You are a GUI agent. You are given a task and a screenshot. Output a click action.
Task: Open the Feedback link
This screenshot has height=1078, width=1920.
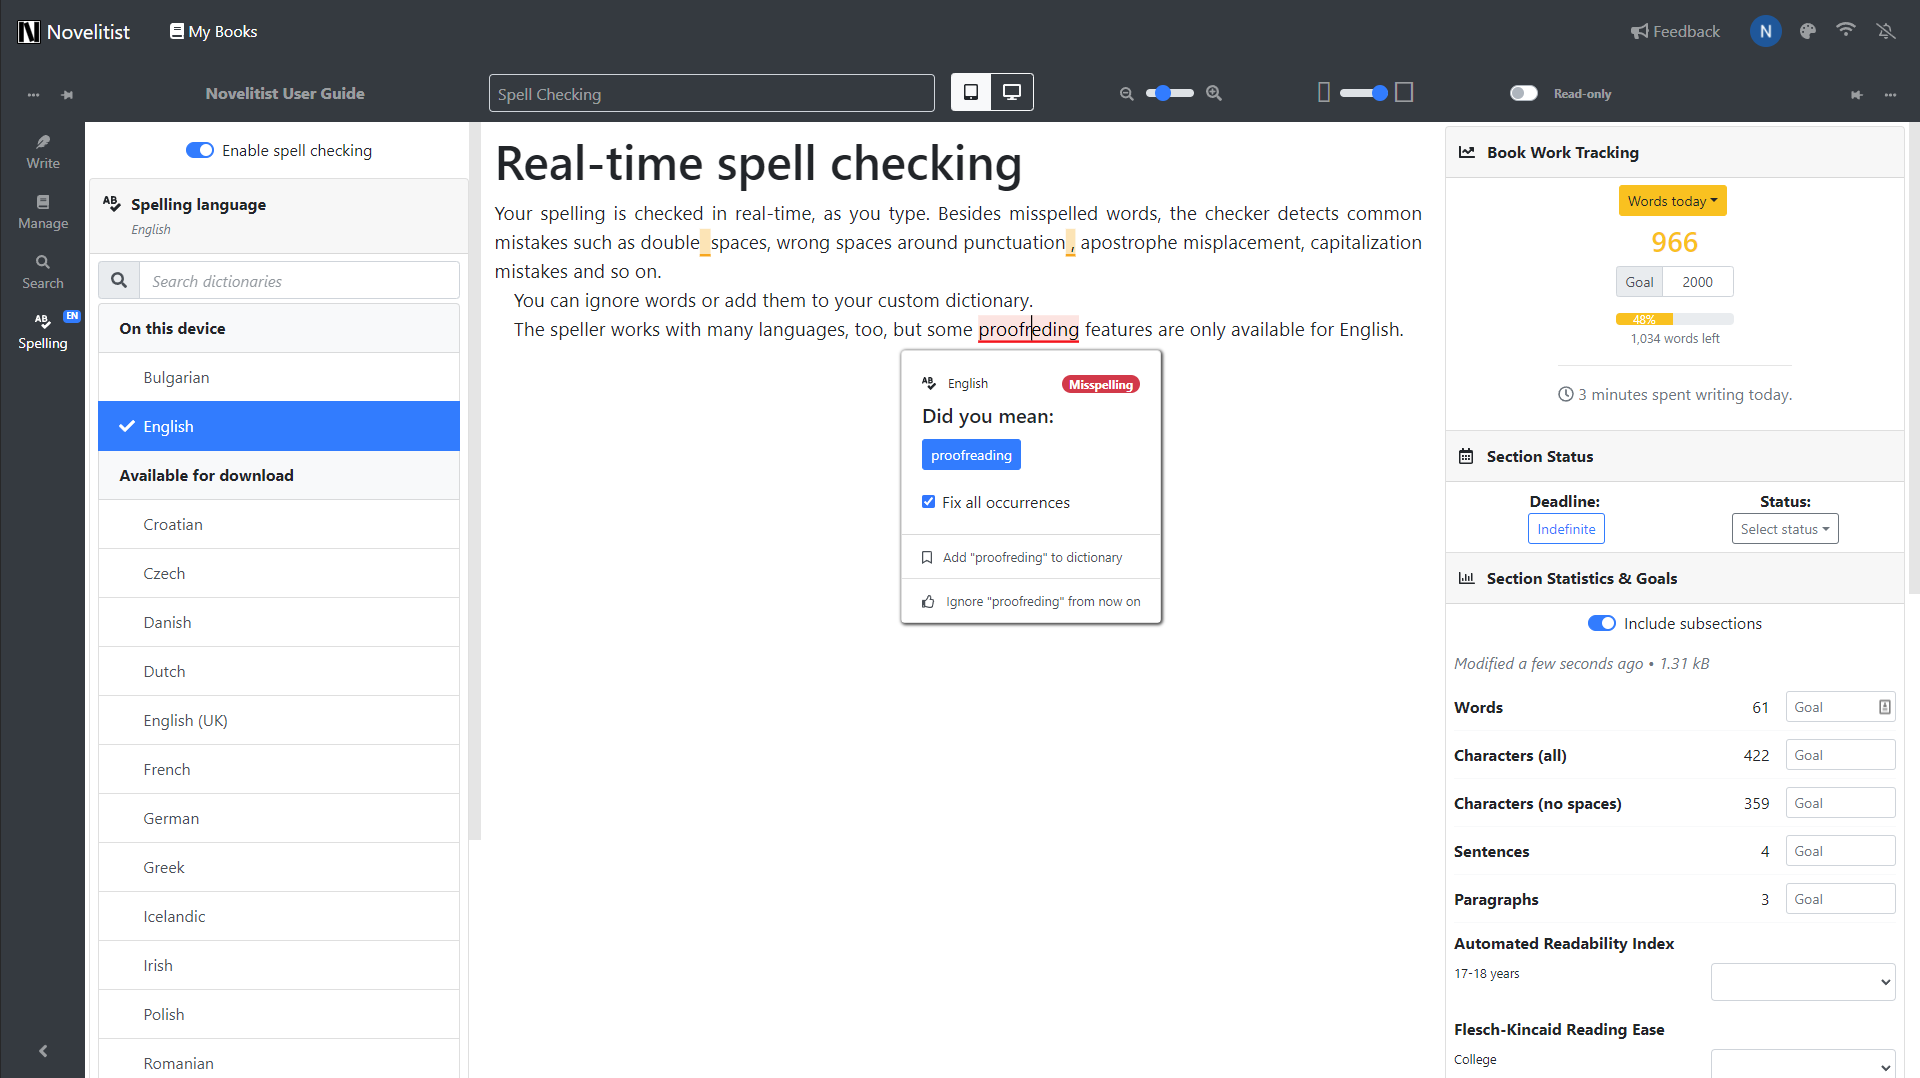click(x=1675, y=32)
